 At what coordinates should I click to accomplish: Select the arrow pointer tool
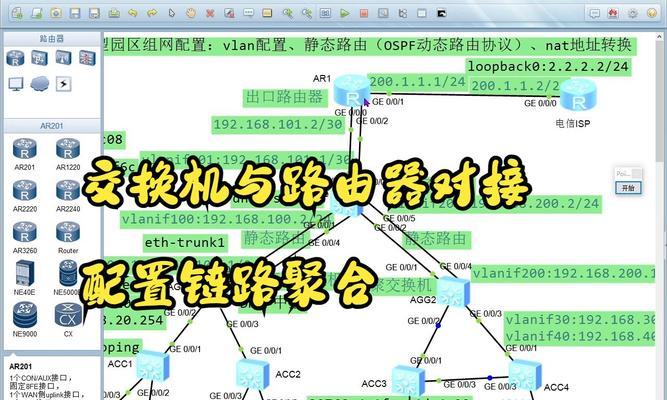[x=171, y=13]
